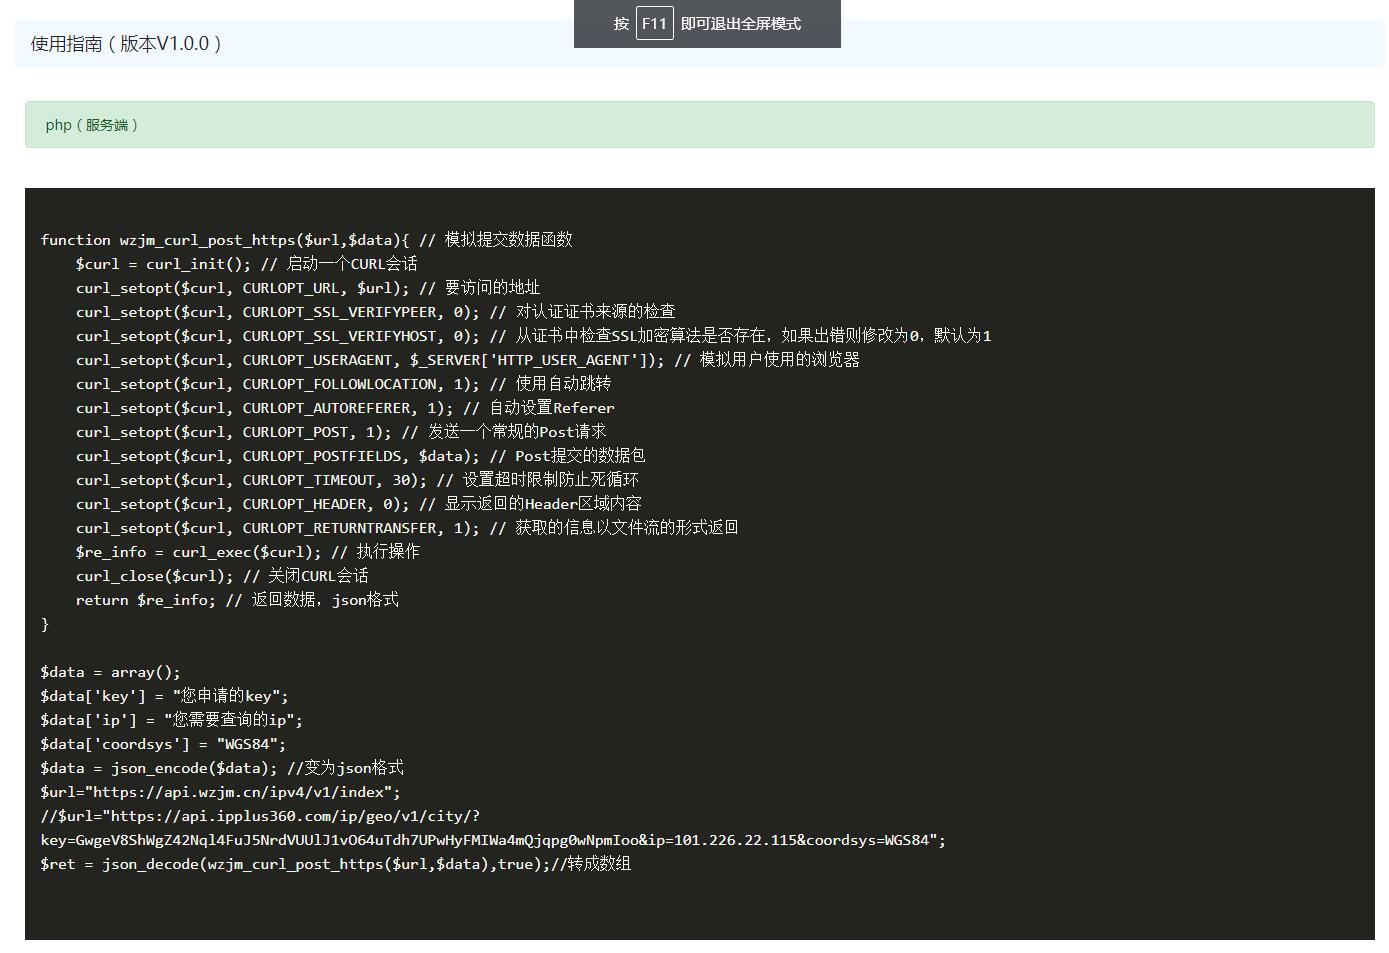
Task: Click the CURLOPT_RETURNTRANSFER code line
Action: point(406,528)
